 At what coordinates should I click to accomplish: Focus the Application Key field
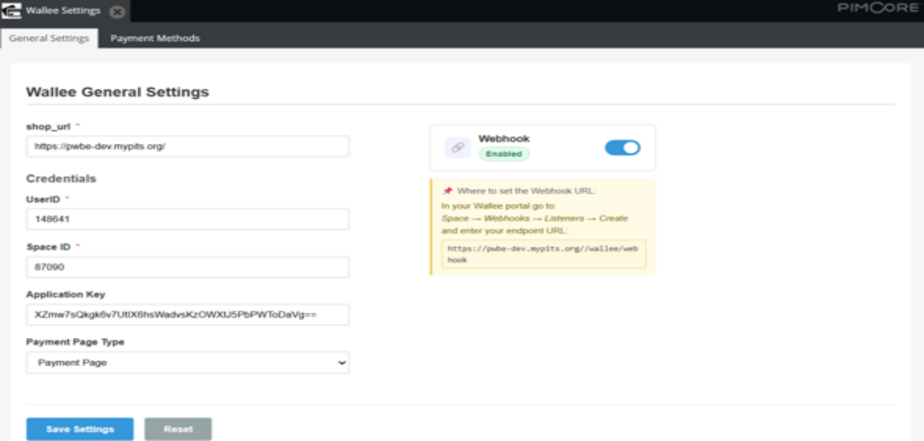tap(188, 315)
